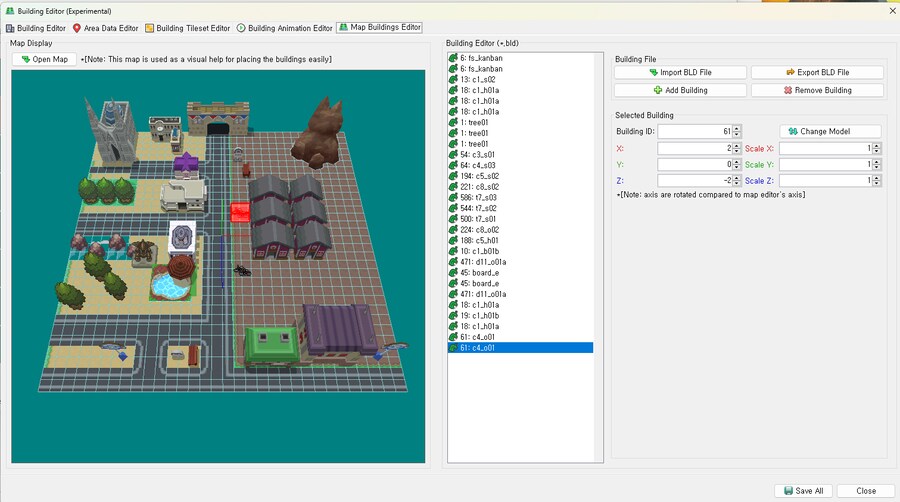Adjust the Y position spinner arrows
This screenshot has width=900, height=502.
pyautogui.click(x=737, y=164)
